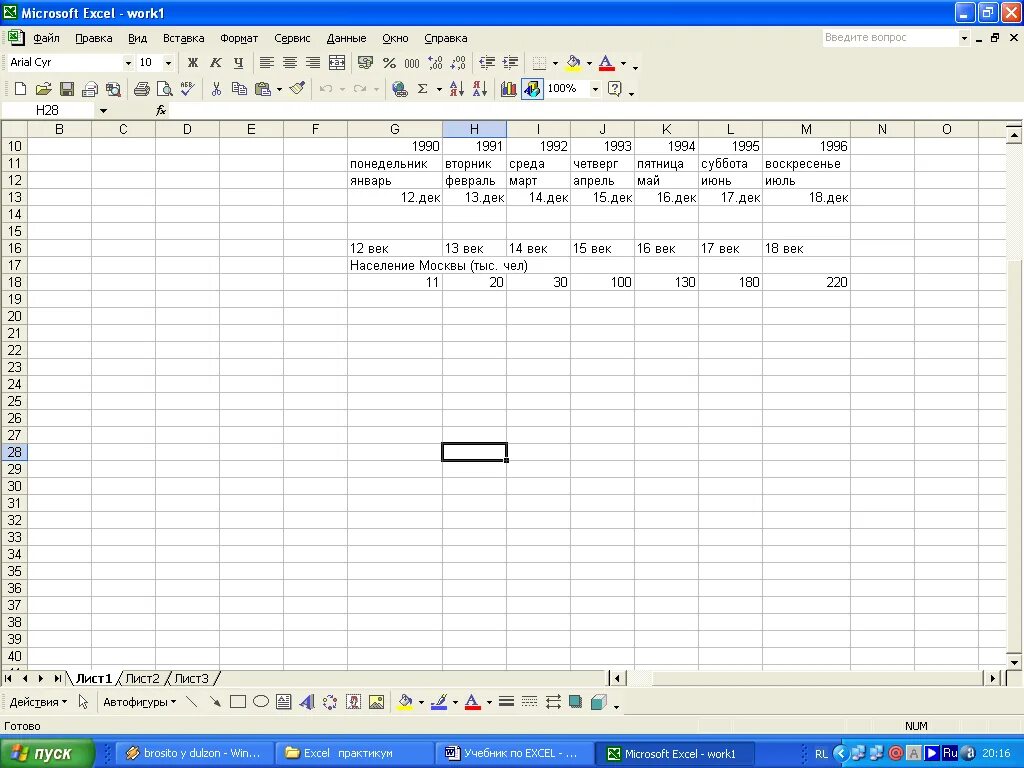Insert WordArt object icon

pos(307,702)
